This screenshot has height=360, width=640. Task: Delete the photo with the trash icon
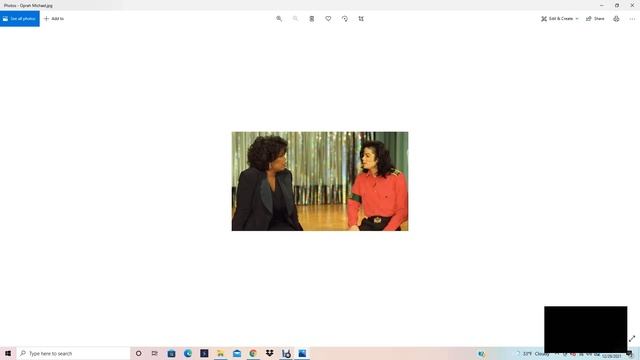click(312, 19)
